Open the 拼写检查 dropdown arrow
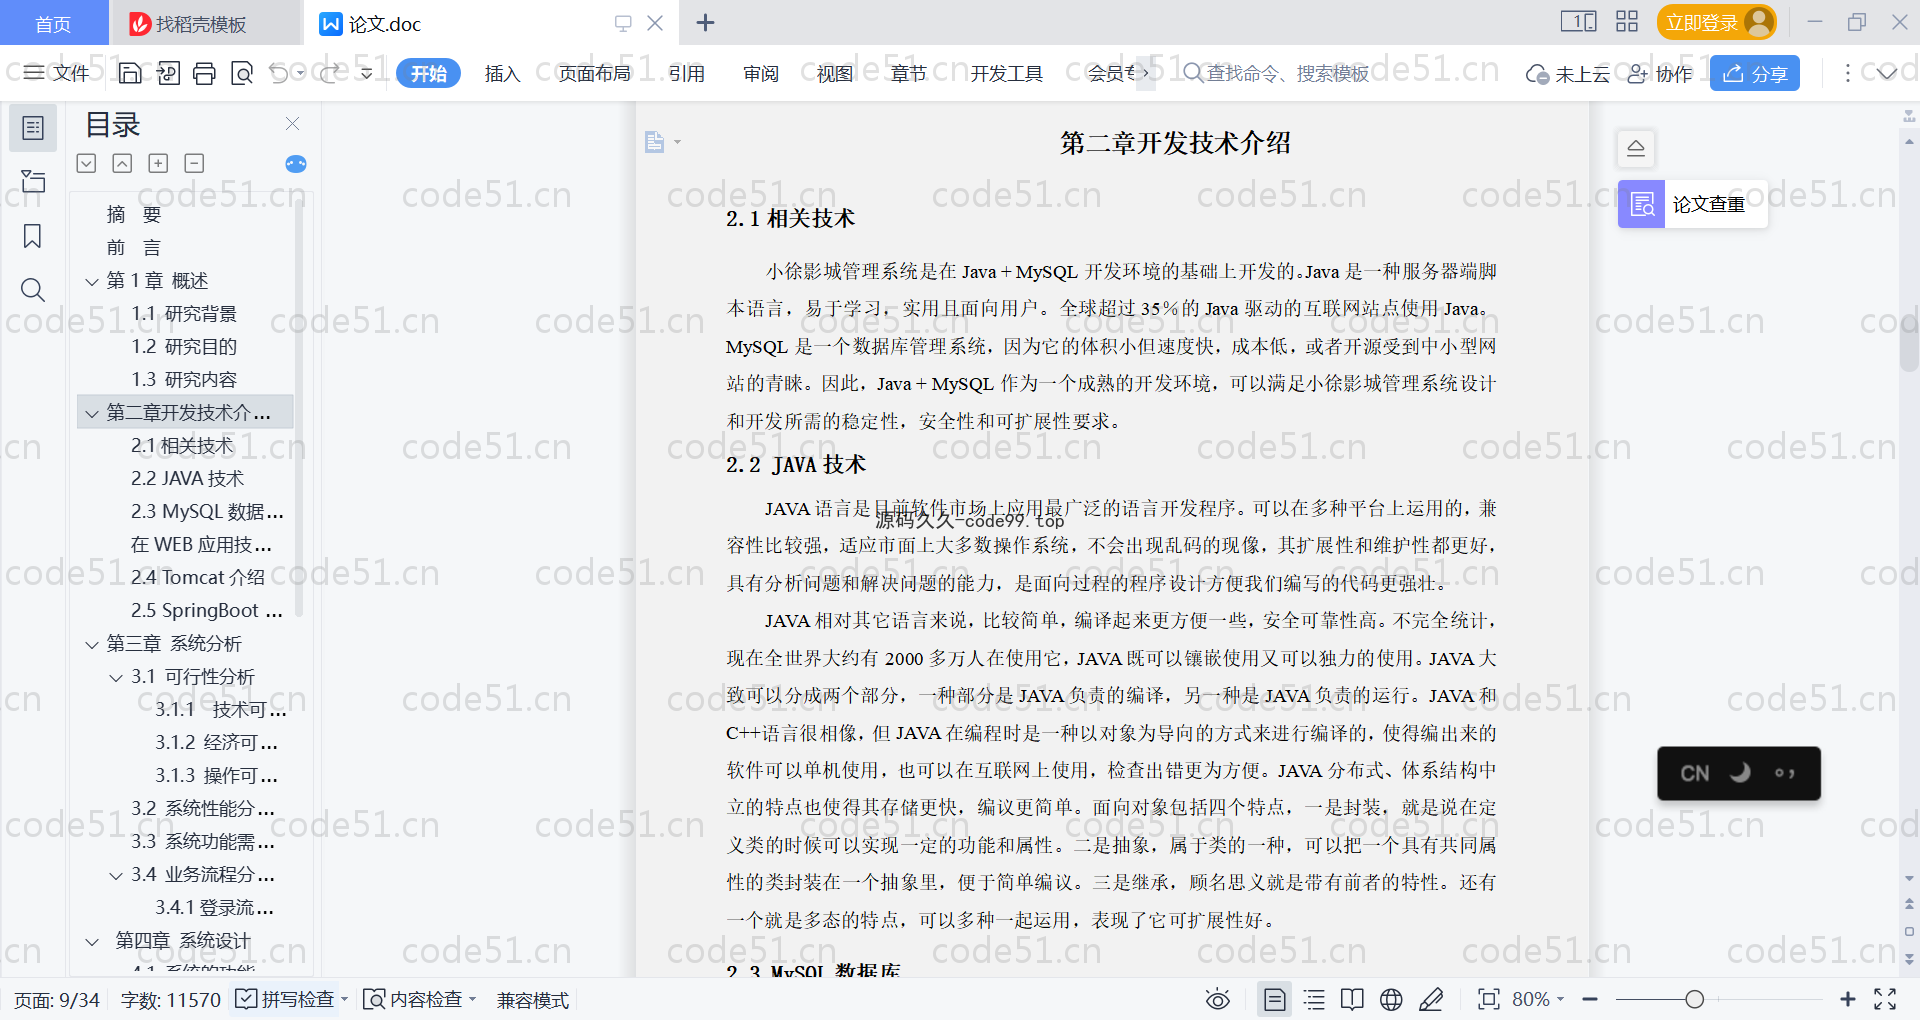Viewport: 1920px width, 1020px height. (344, 999)
